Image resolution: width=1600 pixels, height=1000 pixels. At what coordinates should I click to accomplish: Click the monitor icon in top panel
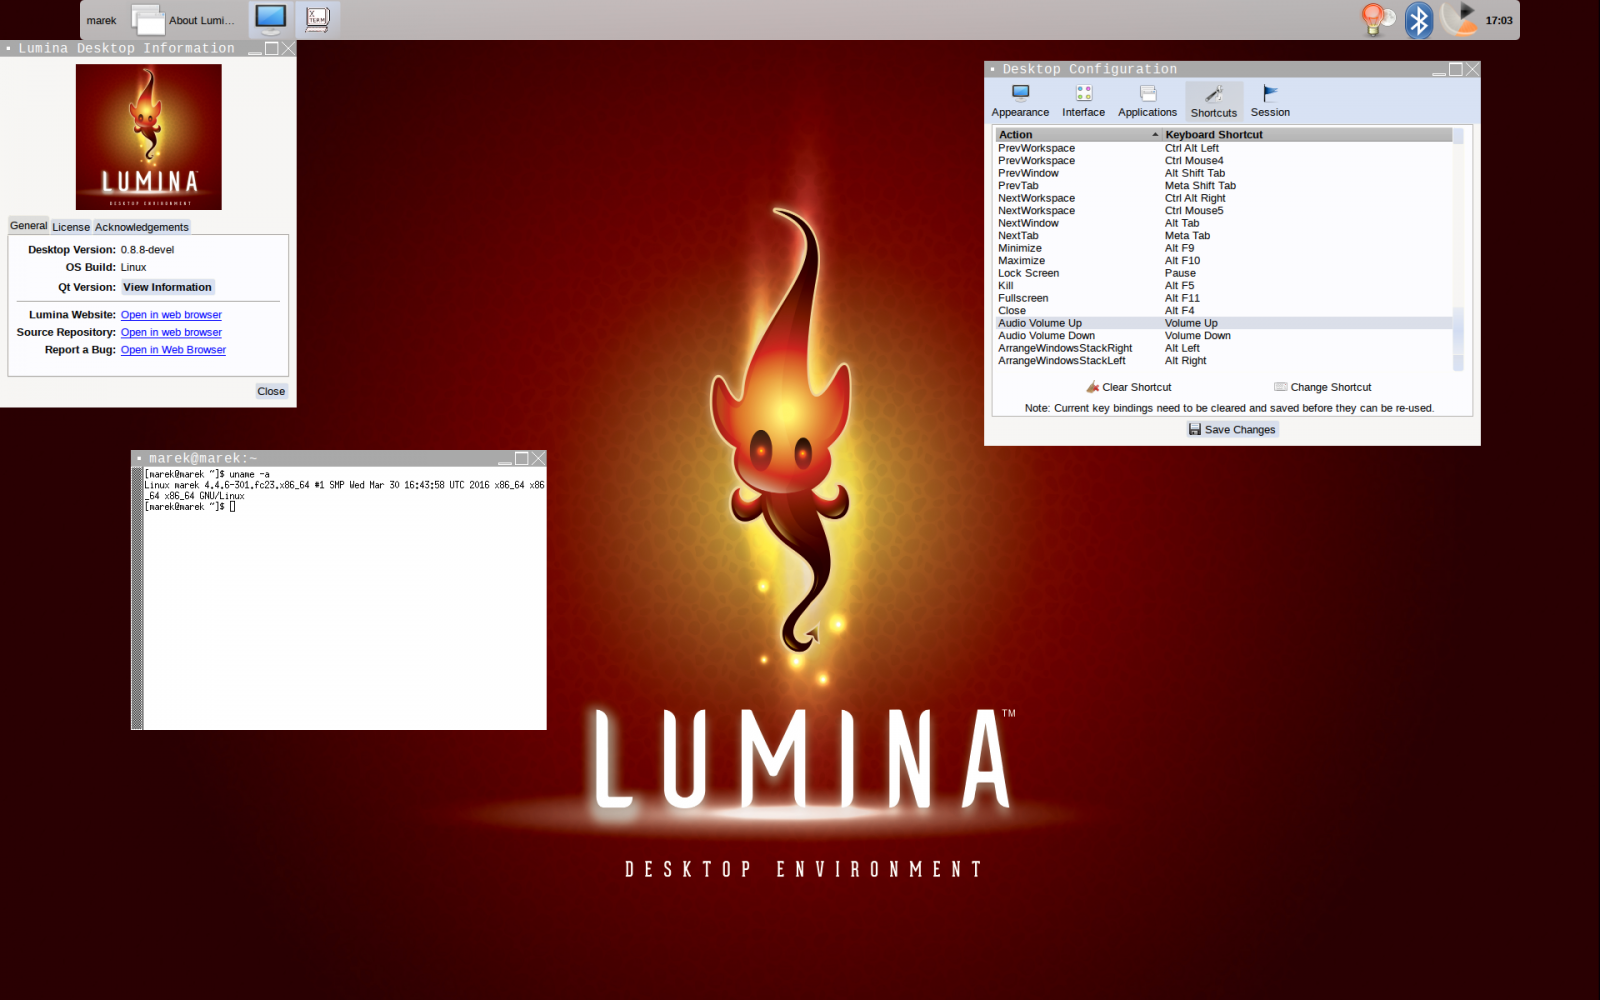coord(270,19)
